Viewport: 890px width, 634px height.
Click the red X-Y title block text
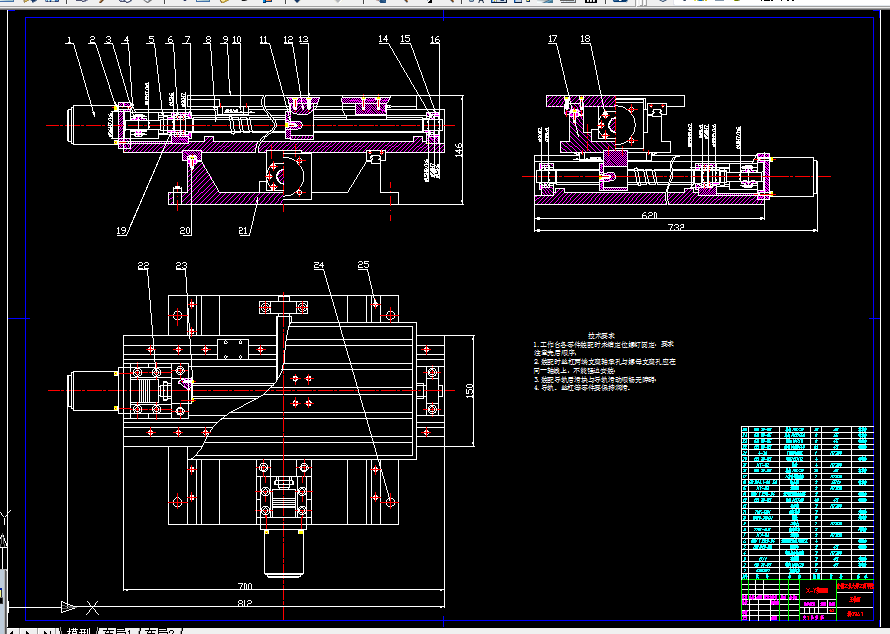(x=817, y=591)
